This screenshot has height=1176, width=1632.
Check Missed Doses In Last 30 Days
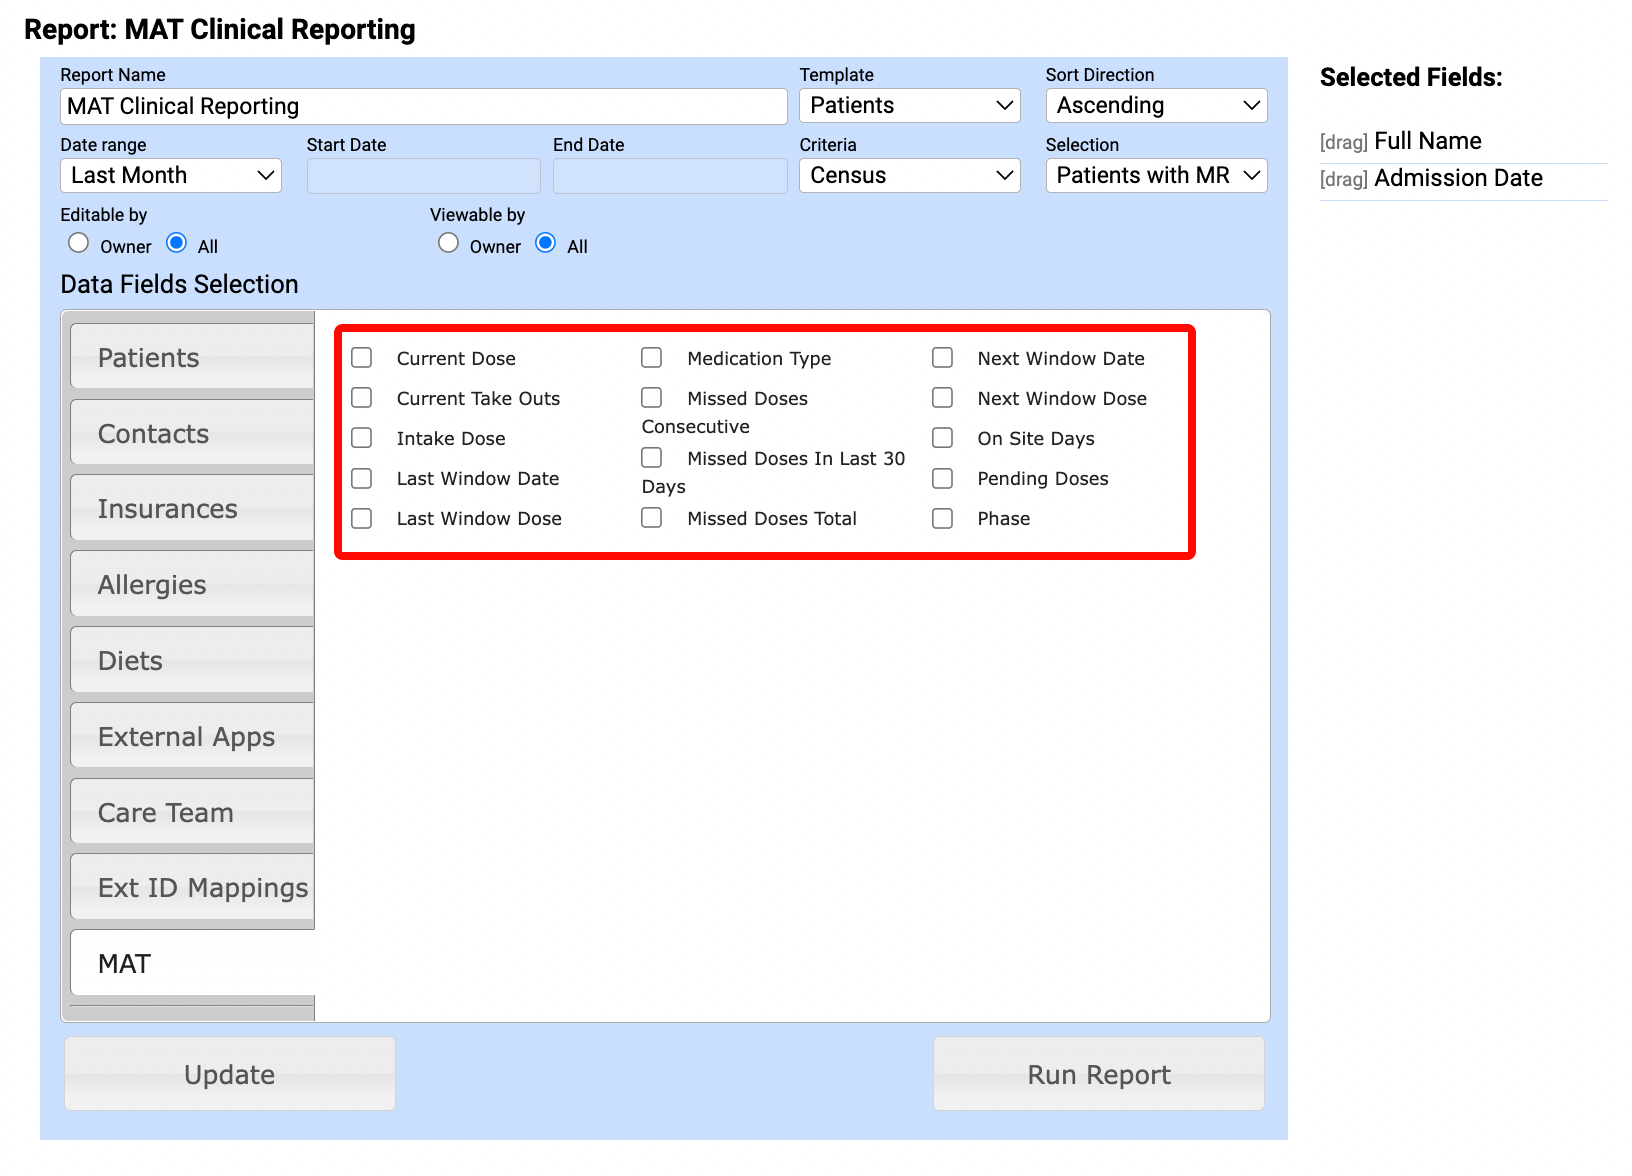point(652,457)
